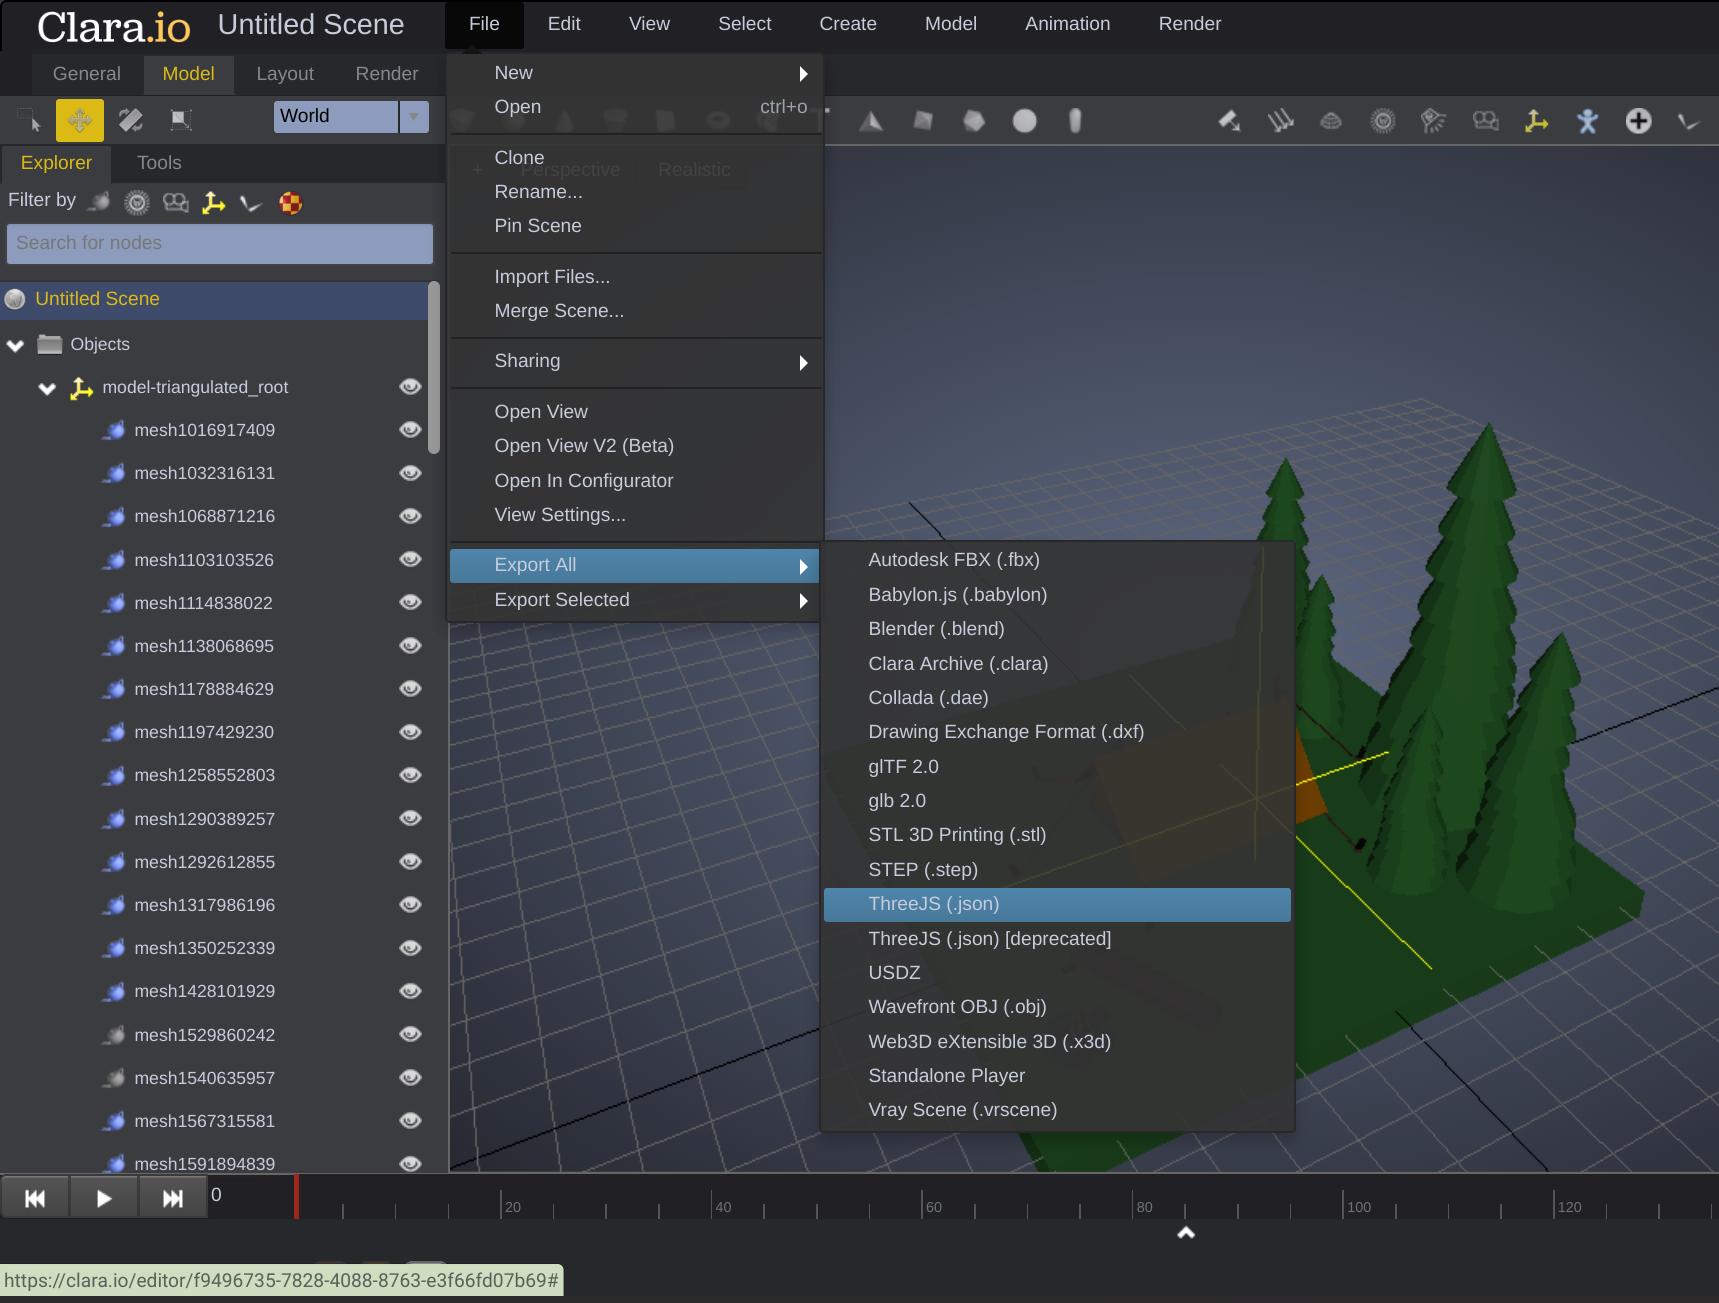The image size is (1719, 1303).
Task: Select the Rotate tool
Action: pos(130,120)
